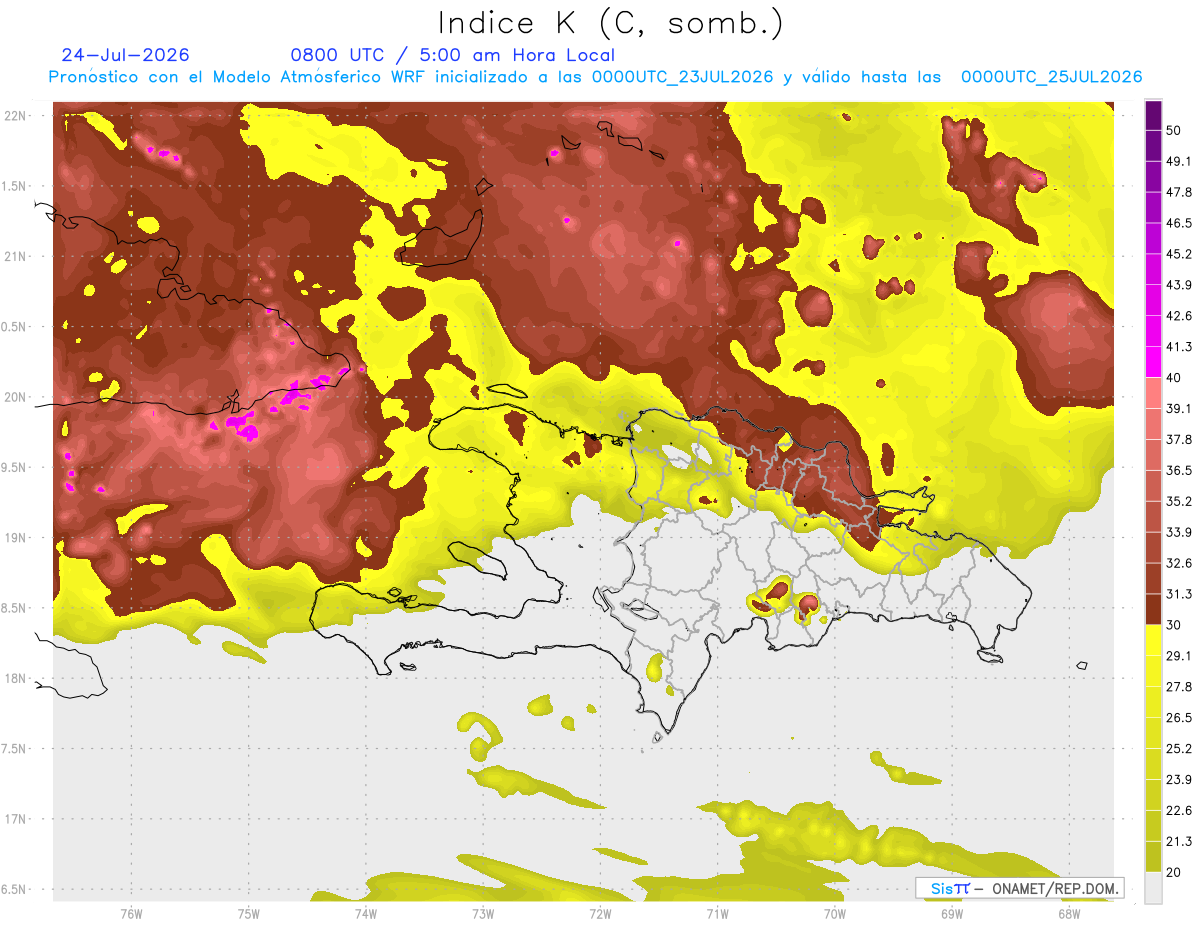Viewport: 1200px width, 927px height.
Task: Click the colorbar value 31.3
Action: click(1179, 595)
